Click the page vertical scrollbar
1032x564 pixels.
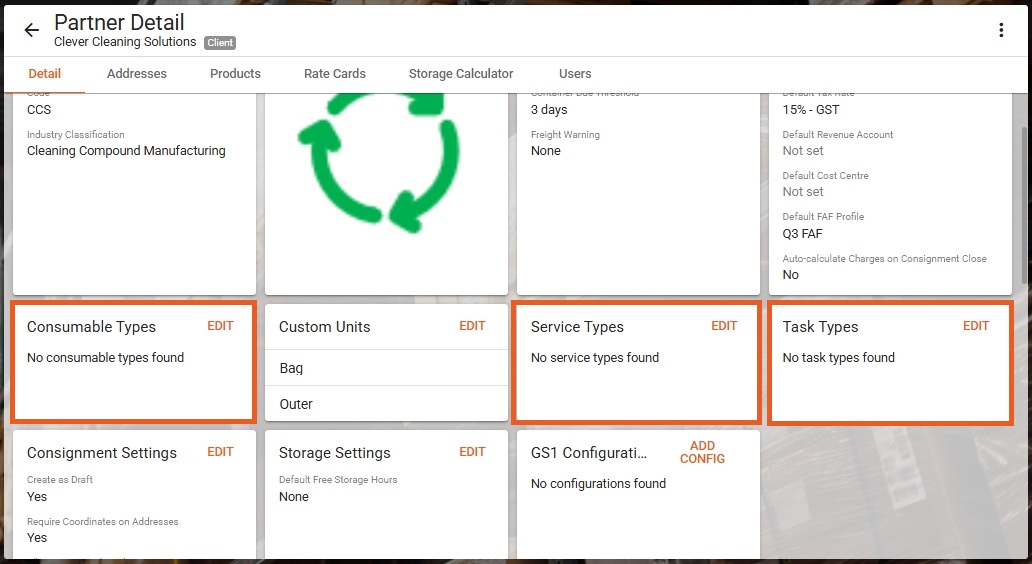(x=1025, y=204)
